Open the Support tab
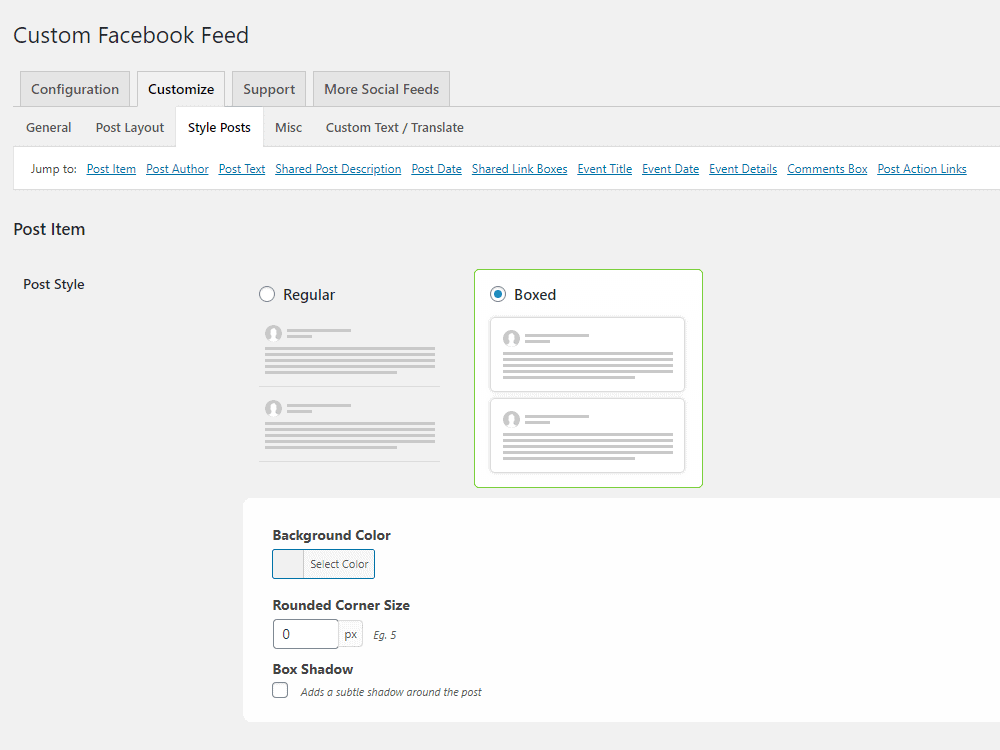The height and width of the screenshot is (750, 1000). (x=268, y=89)
